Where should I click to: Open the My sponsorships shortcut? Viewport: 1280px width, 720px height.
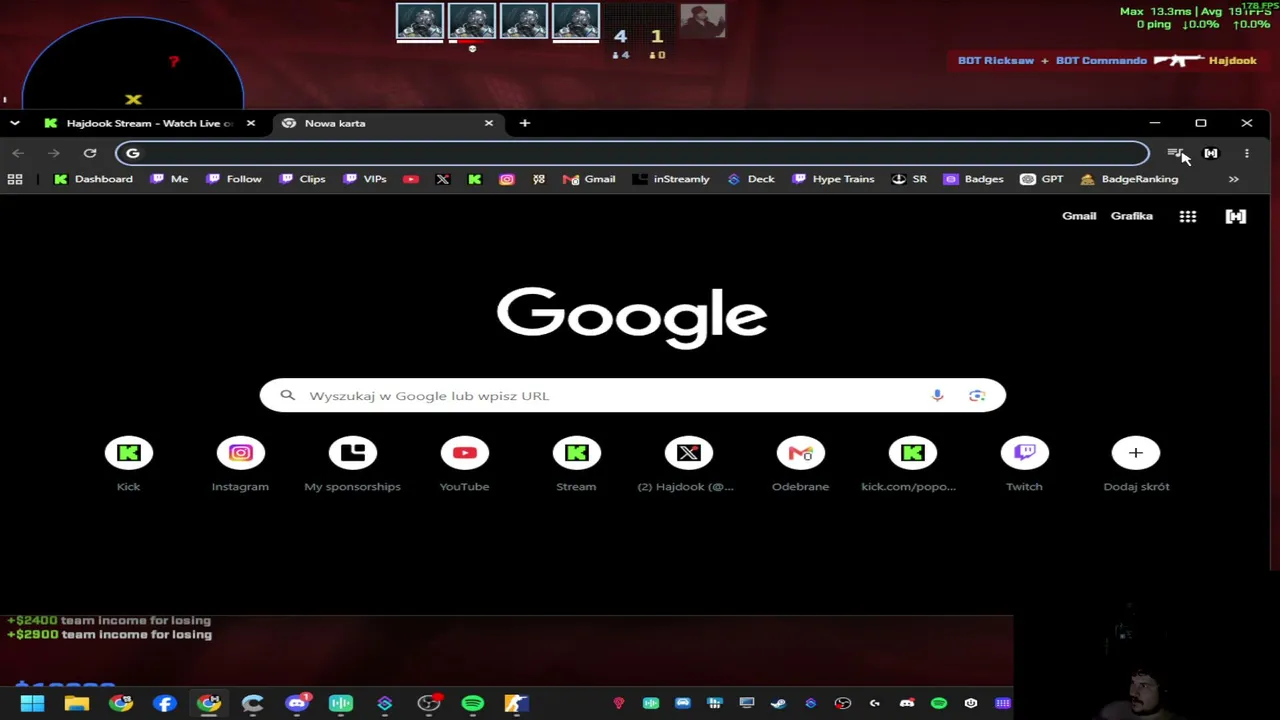(x=352, y=465)
